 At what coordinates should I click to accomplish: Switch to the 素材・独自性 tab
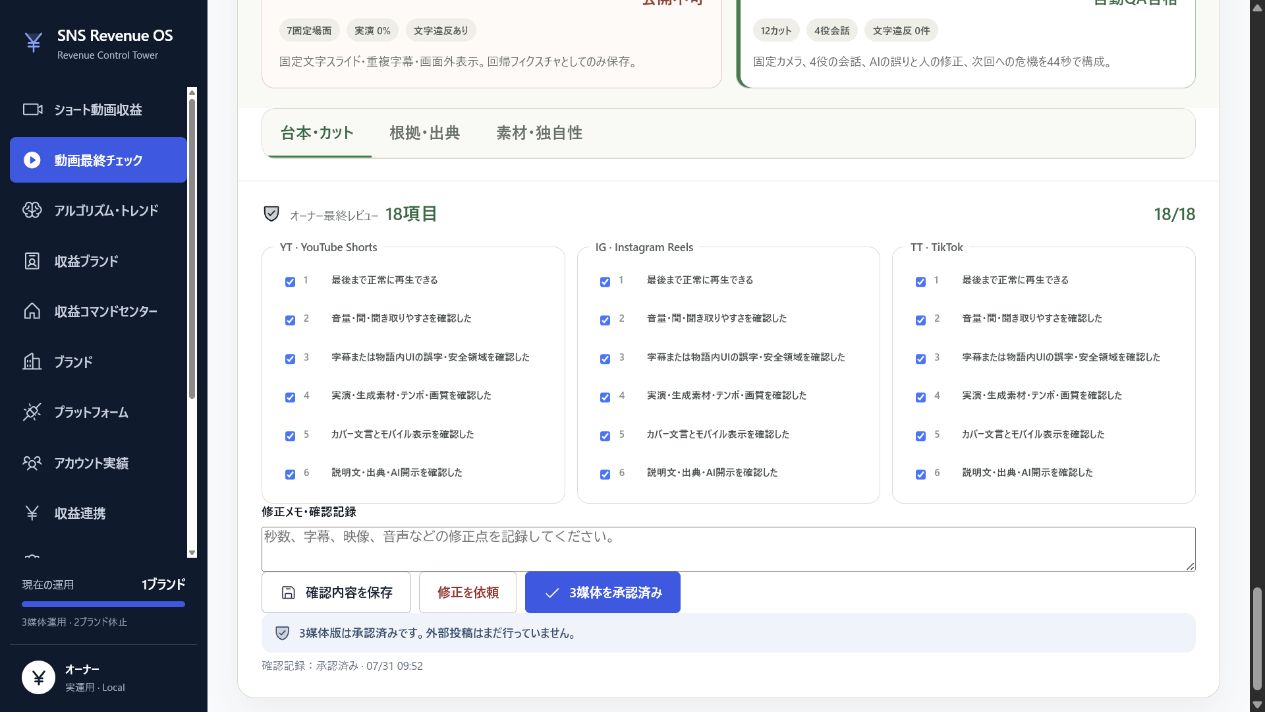coord(539,133)
